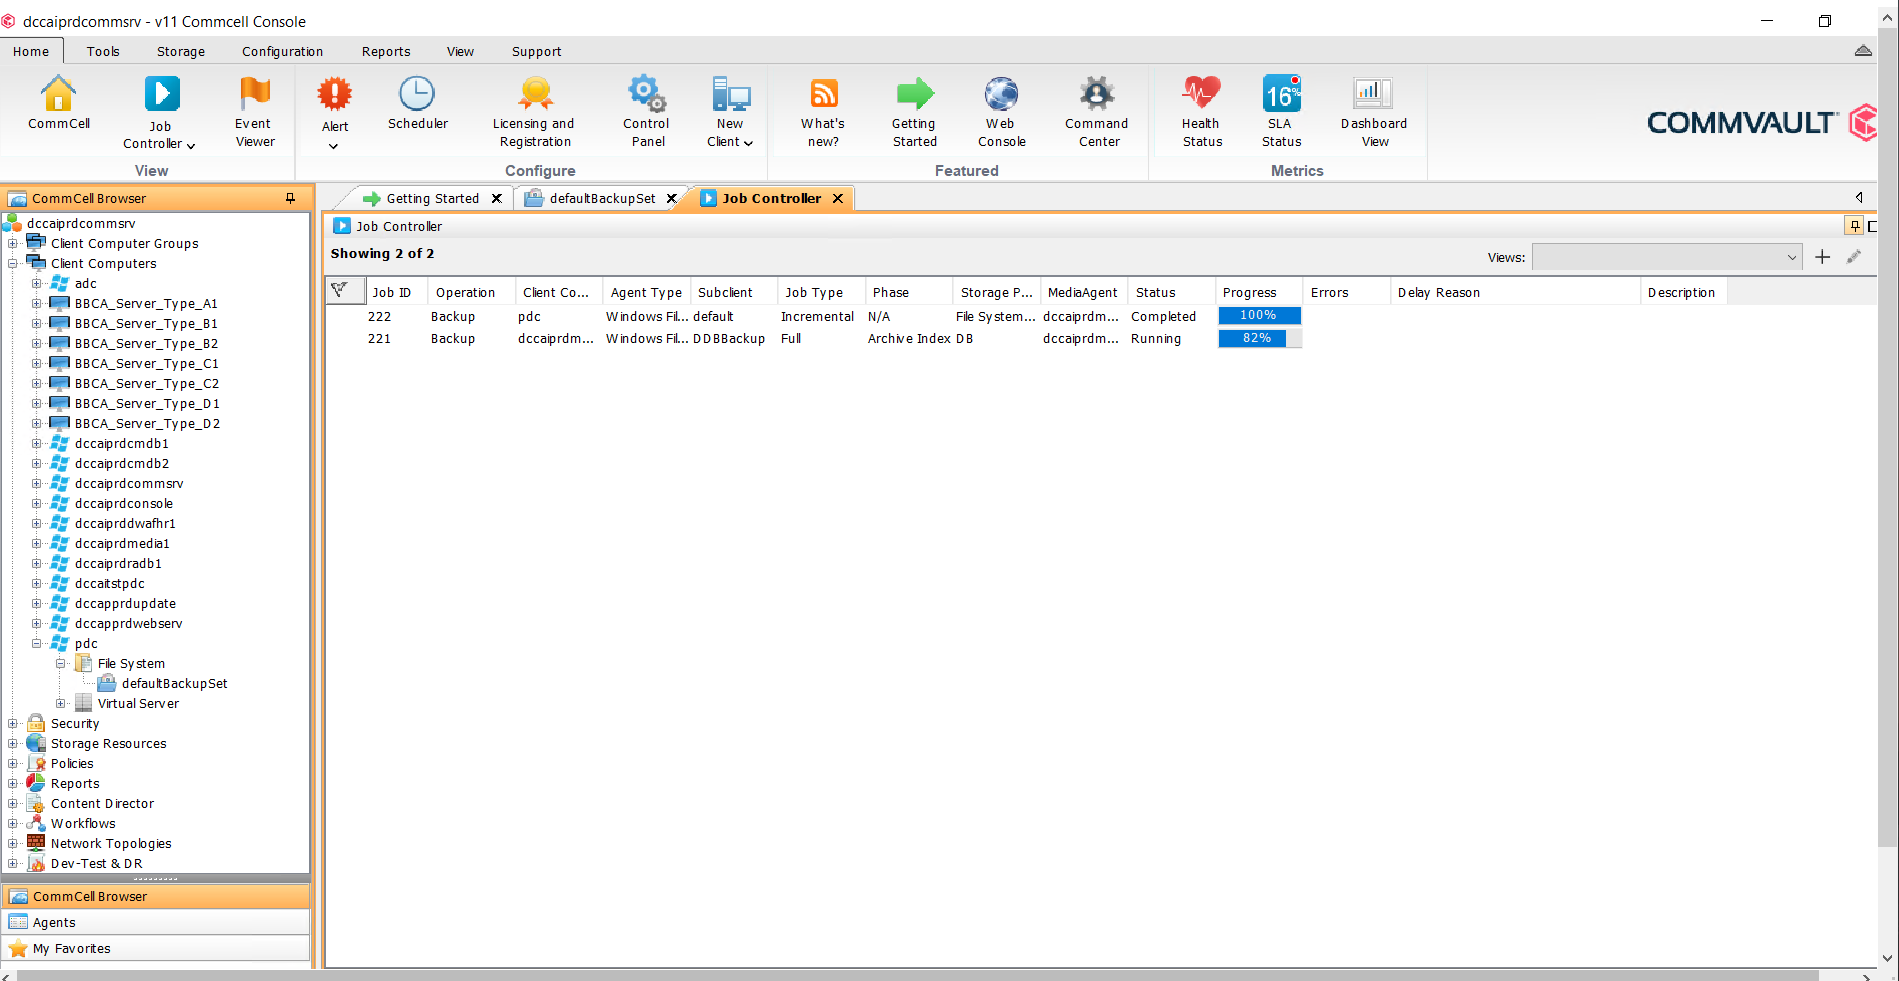Image resolution: width=1899 pixels, height=981 pixels.
Task: Select the CommCell Browser bottom button
Action: tap(156, 896)
